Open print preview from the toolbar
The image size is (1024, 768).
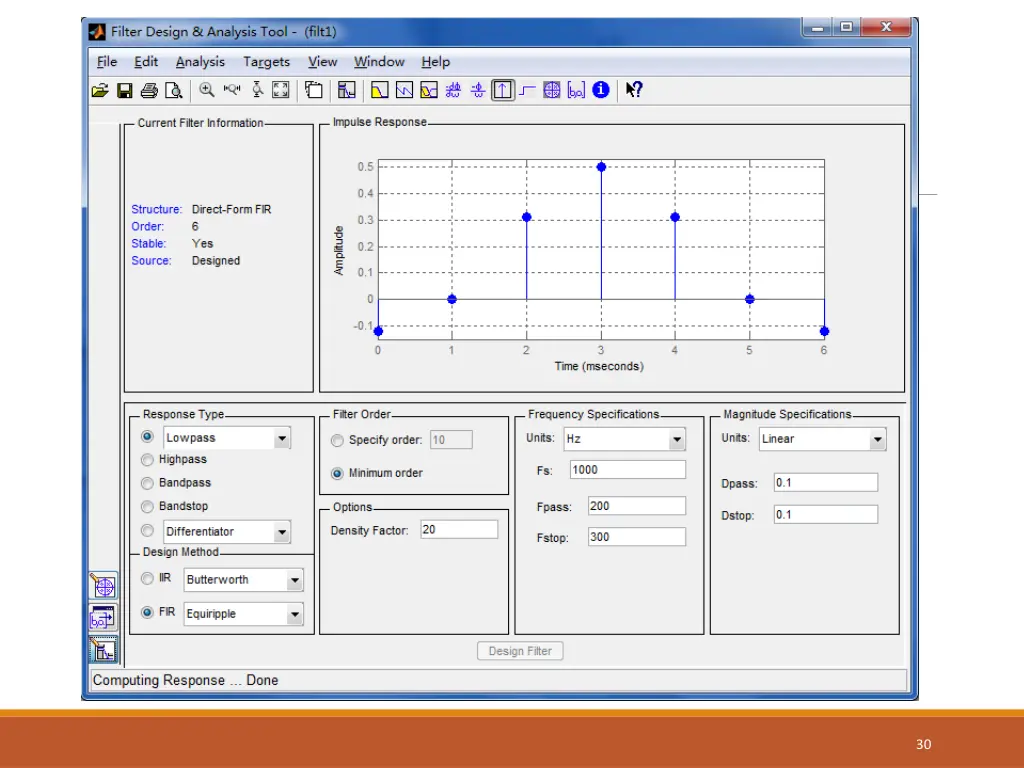(x=173, y=90)
